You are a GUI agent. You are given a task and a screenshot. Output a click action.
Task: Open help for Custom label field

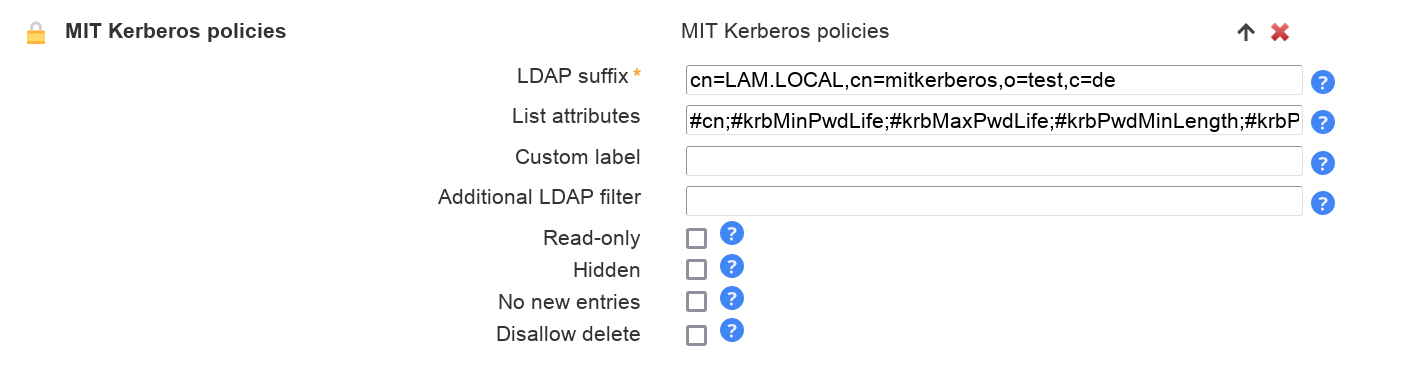(1323, 163)
